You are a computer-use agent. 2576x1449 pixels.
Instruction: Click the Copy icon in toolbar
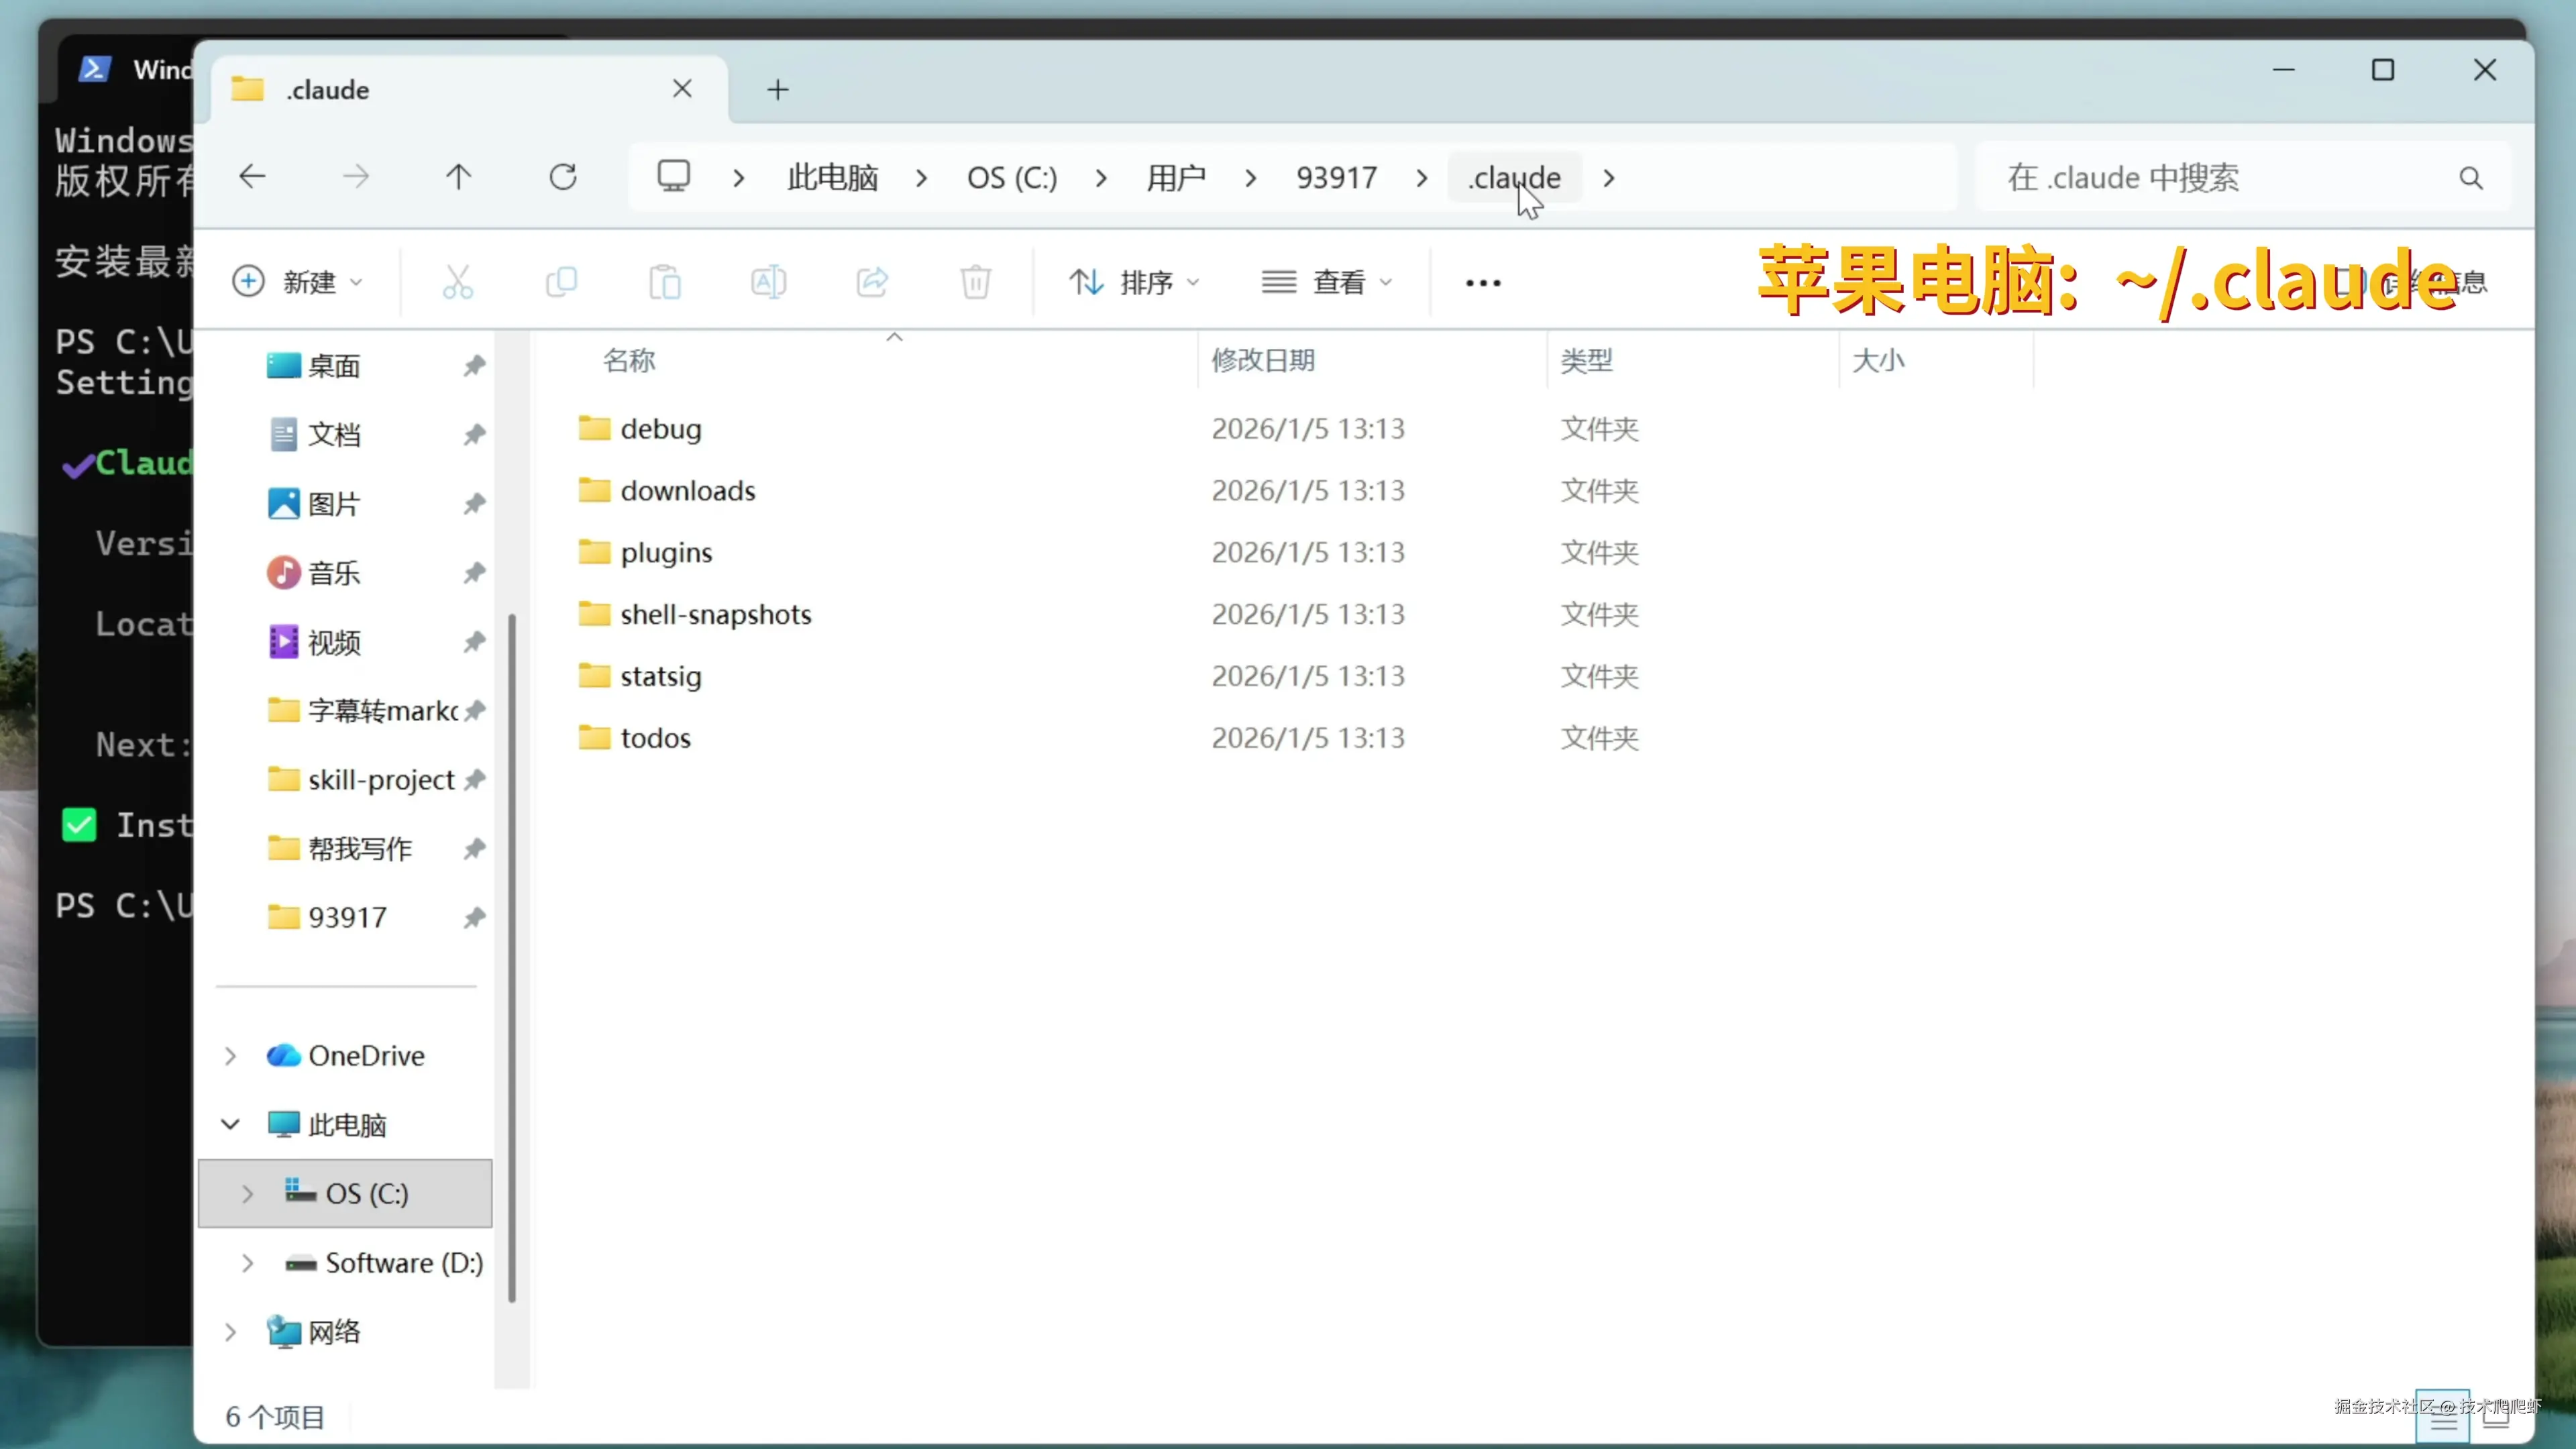click(561, 282)
